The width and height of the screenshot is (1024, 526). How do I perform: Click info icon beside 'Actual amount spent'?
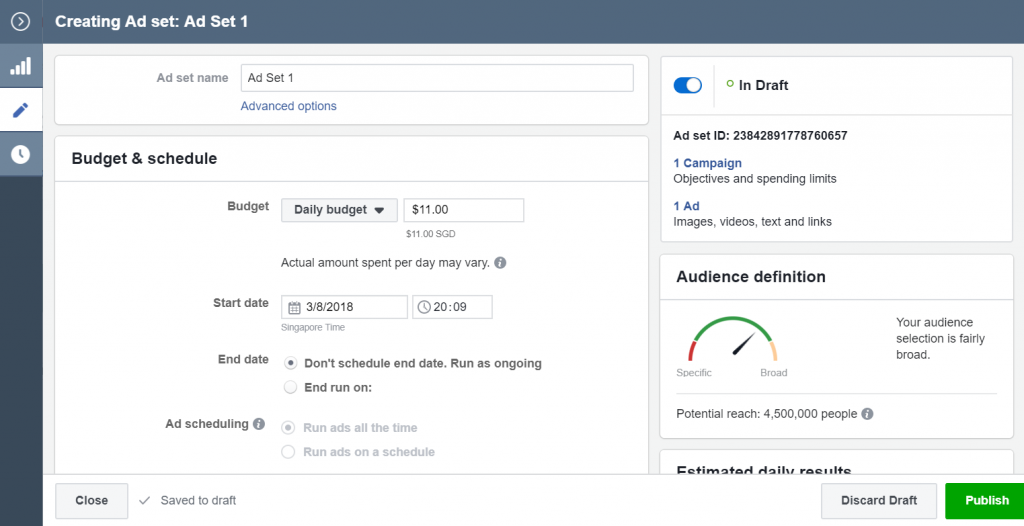[500, 263]
